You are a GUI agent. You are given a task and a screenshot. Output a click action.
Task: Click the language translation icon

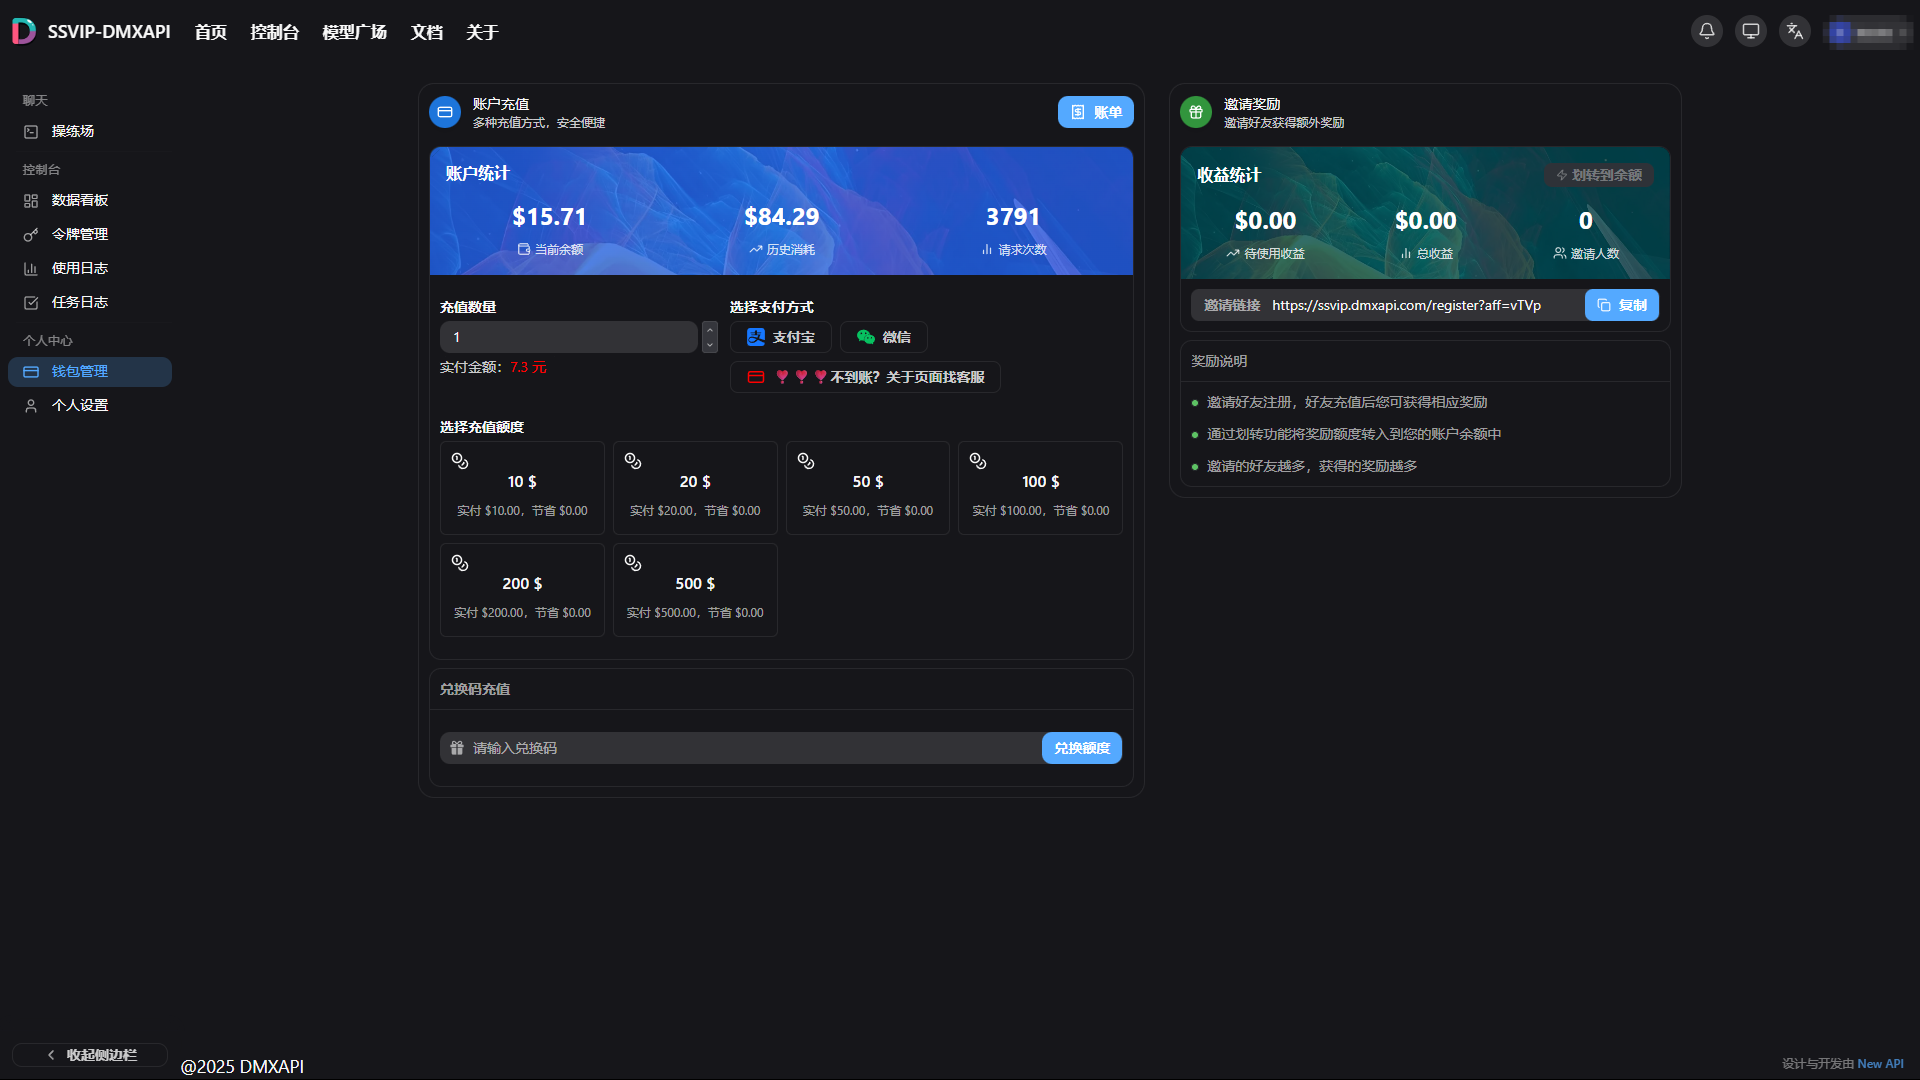[1795, 31]
